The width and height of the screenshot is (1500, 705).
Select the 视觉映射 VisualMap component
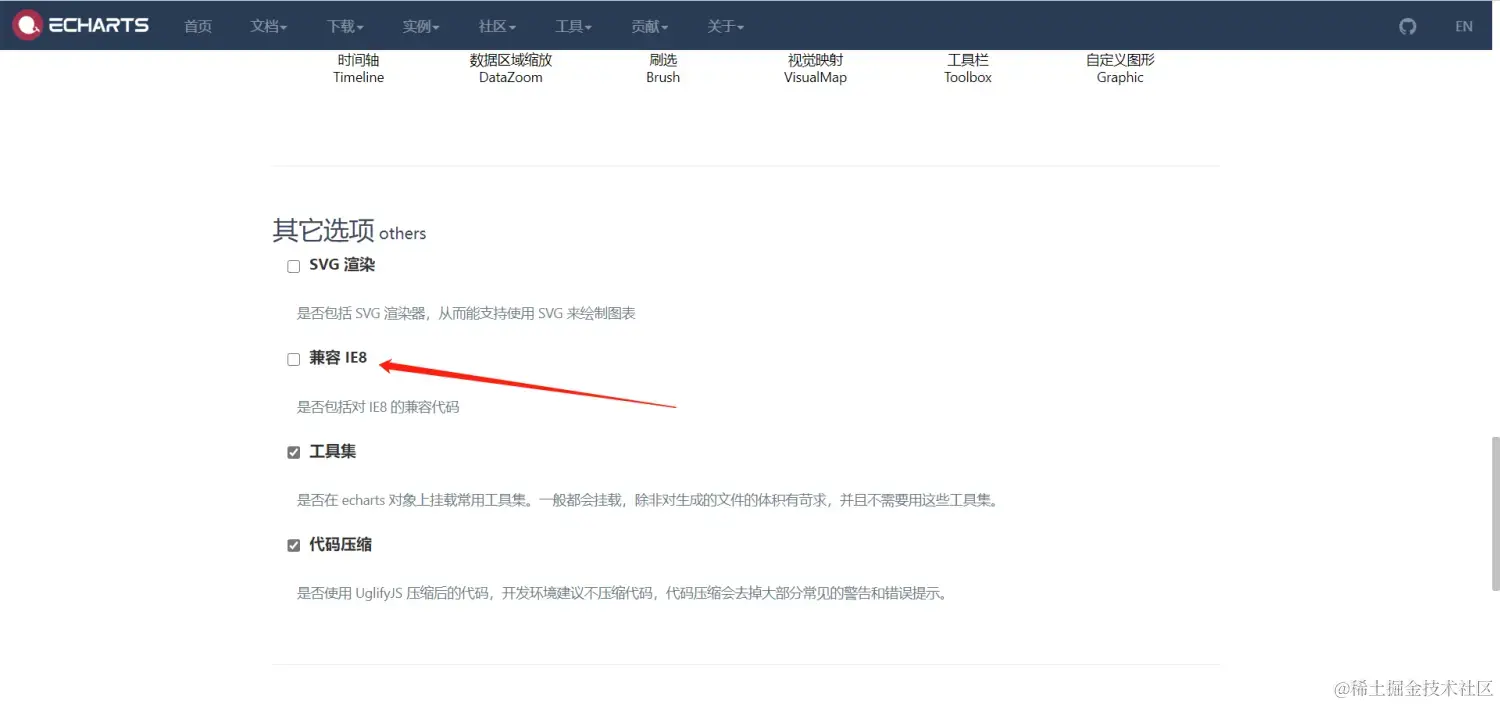[x=815, y=68]
